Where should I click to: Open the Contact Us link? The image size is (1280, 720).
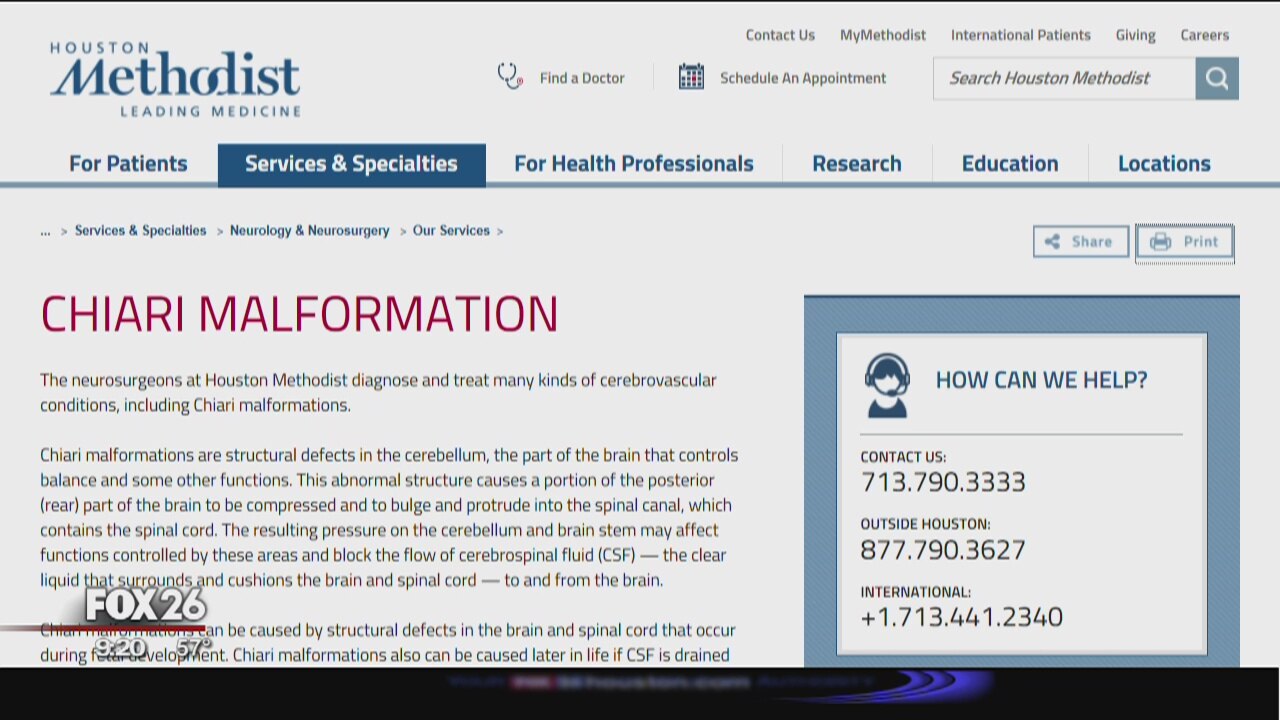tap(780, 35)
